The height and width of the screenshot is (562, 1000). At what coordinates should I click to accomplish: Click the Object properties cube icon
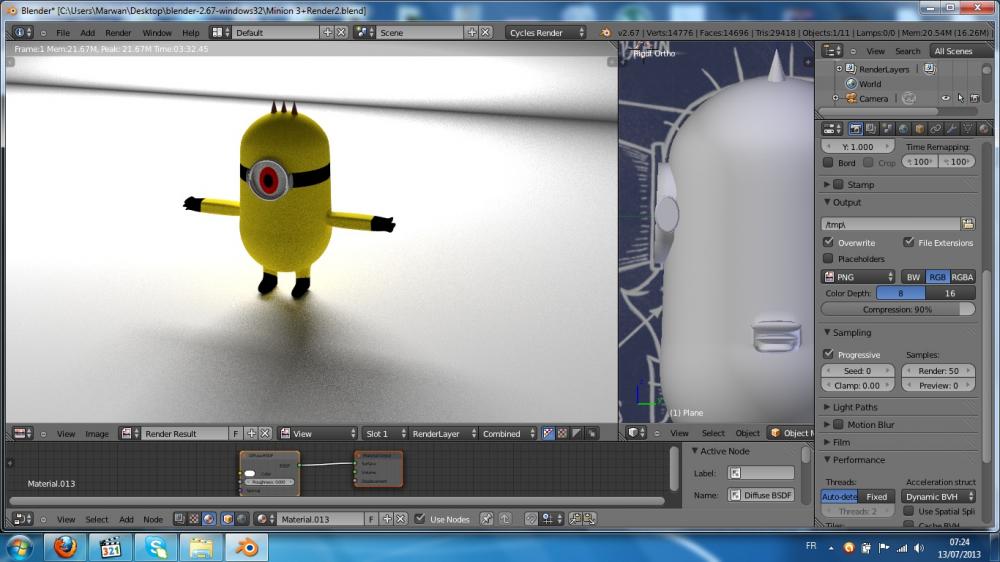(920, 129)
